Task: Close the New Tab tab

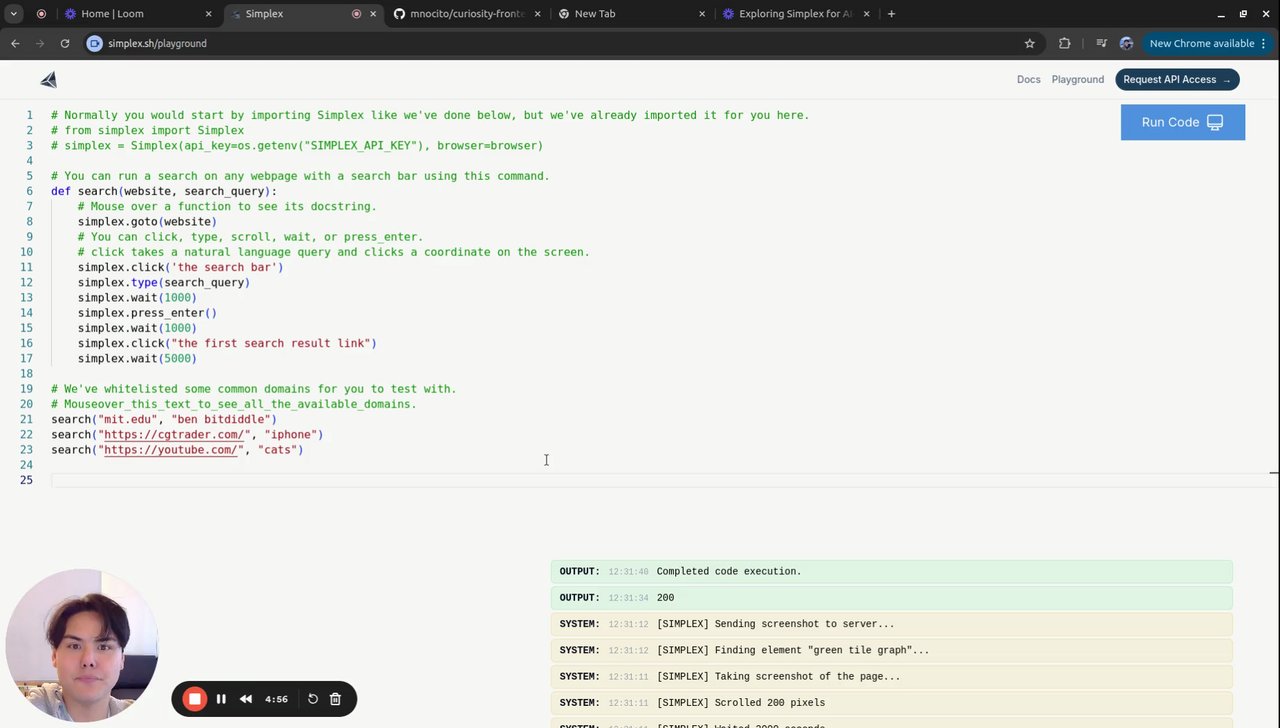Action: coord(702,14)
